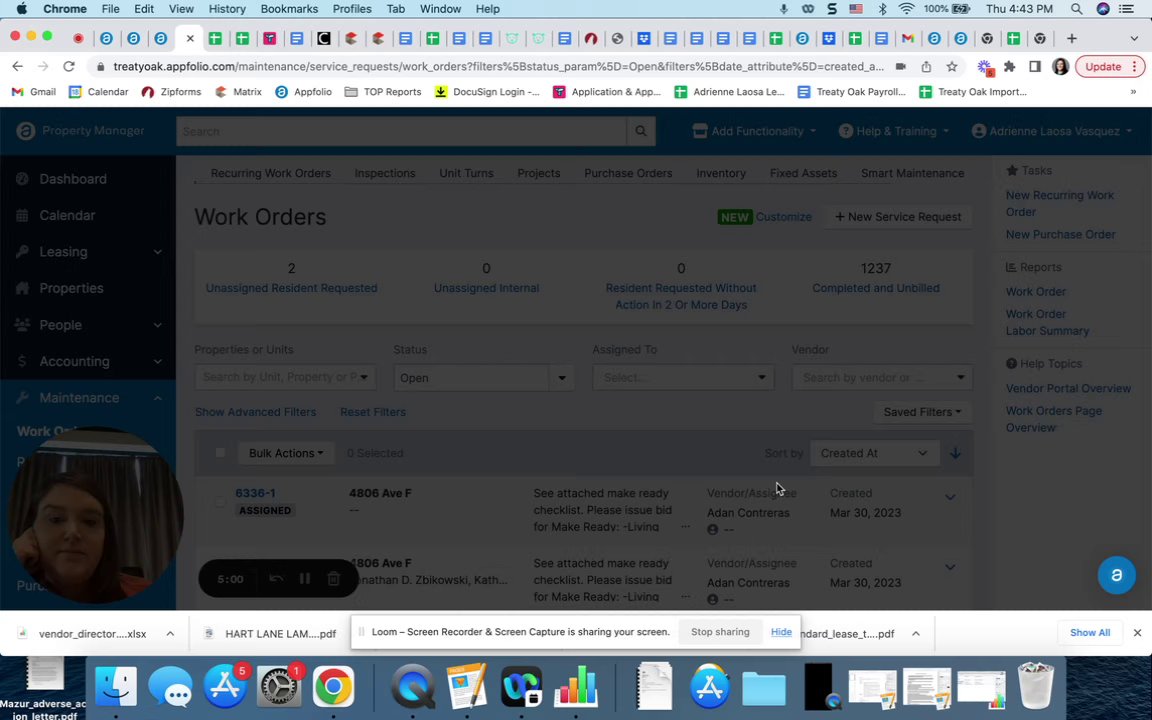The width and height of the screenshot is (1152, 720).
Task: Switch to the Inspections tab
Action: coord(385,173)
